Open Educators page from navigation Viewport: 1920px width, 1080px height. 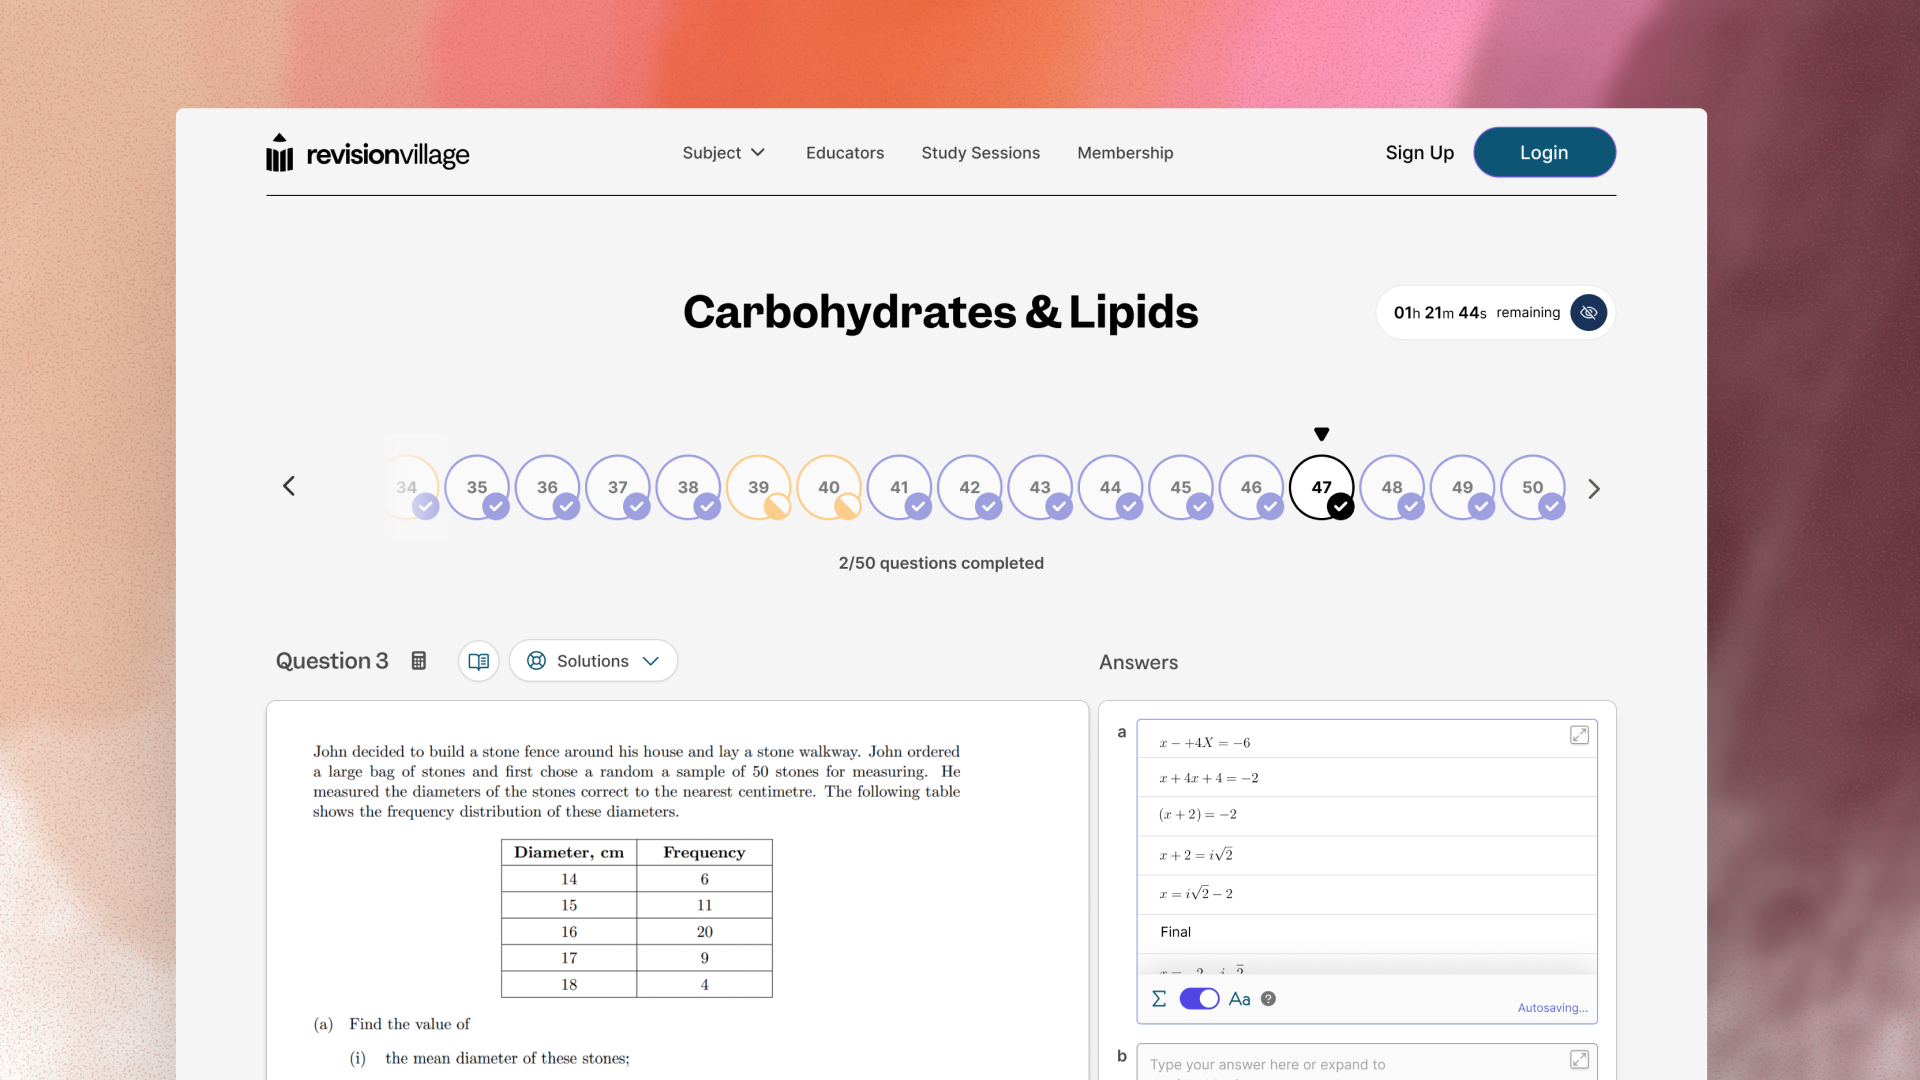click(x=845, y=153)
